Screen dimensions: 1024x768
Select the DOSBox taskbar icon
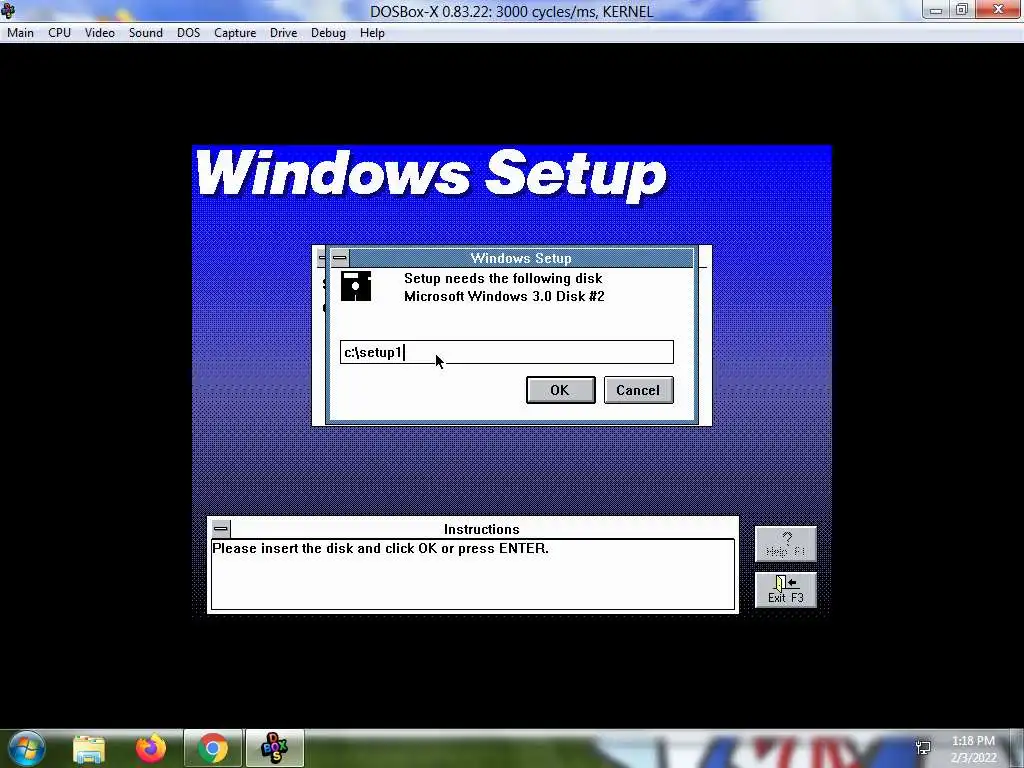point(275,748)
